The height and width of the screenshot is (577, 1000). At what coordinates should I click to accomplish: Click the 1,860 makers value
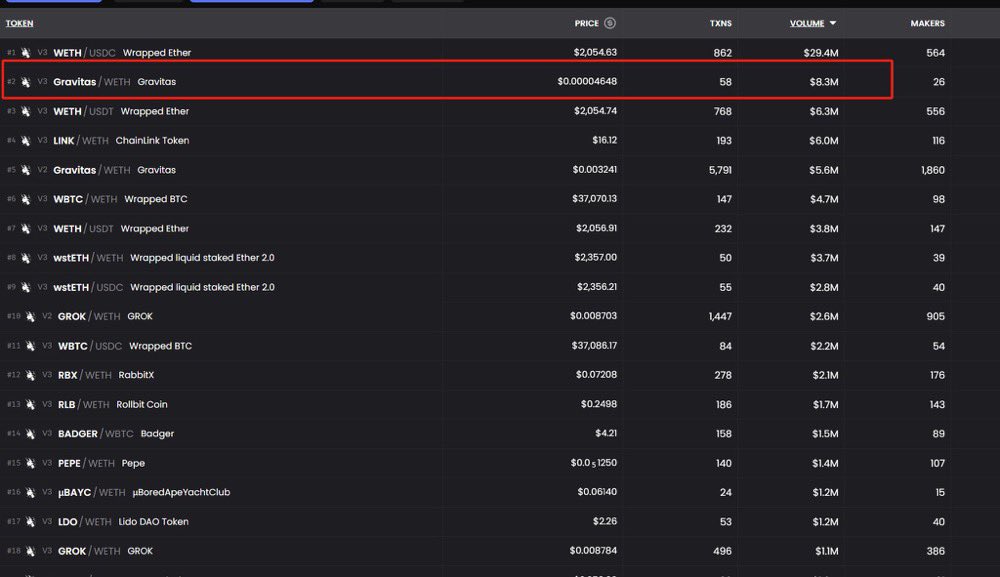pyautogui.click(x=932, y=170)
